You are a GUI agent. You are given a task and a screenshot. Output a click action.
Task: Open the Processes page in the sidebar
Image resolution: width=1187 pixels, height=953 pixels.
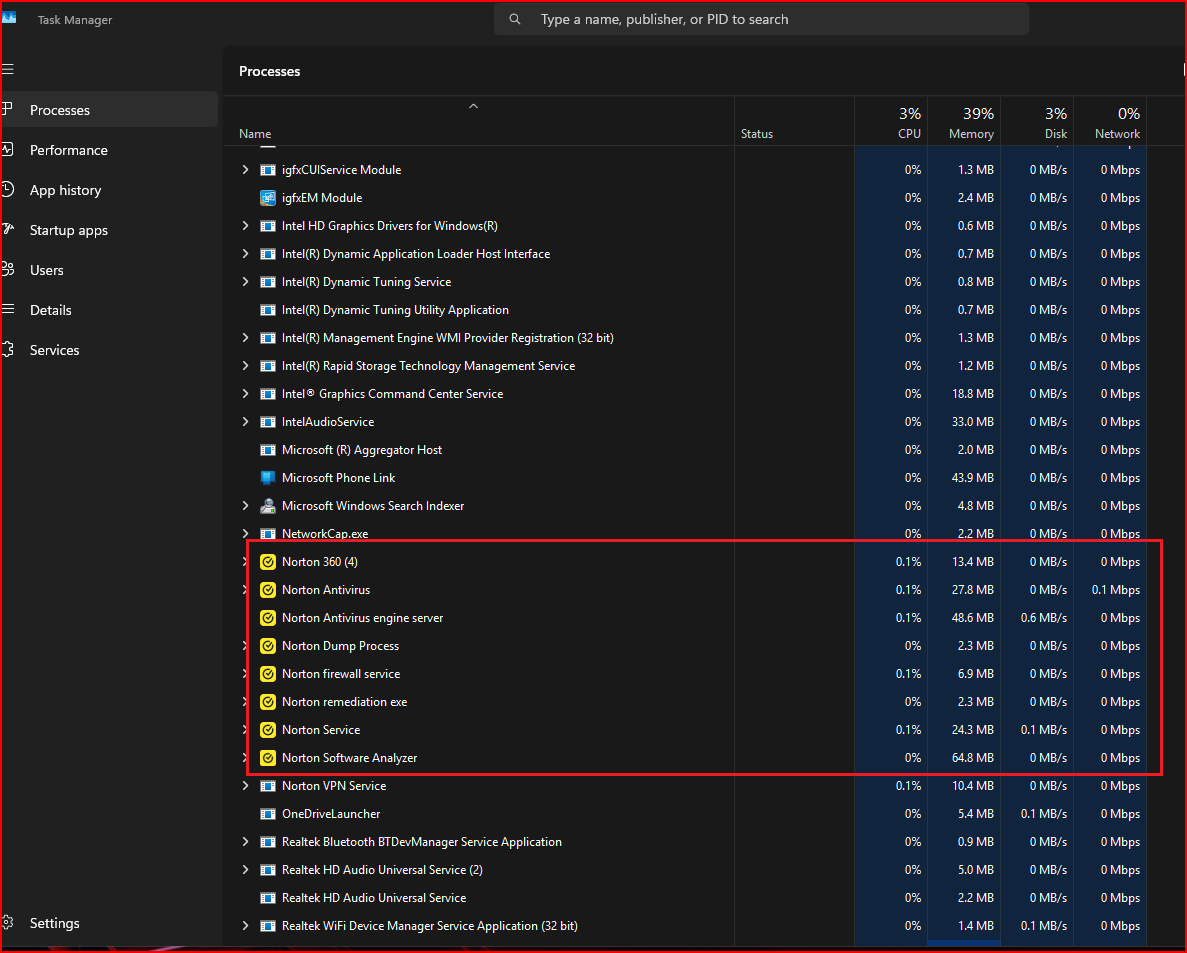tap(110, 110)
